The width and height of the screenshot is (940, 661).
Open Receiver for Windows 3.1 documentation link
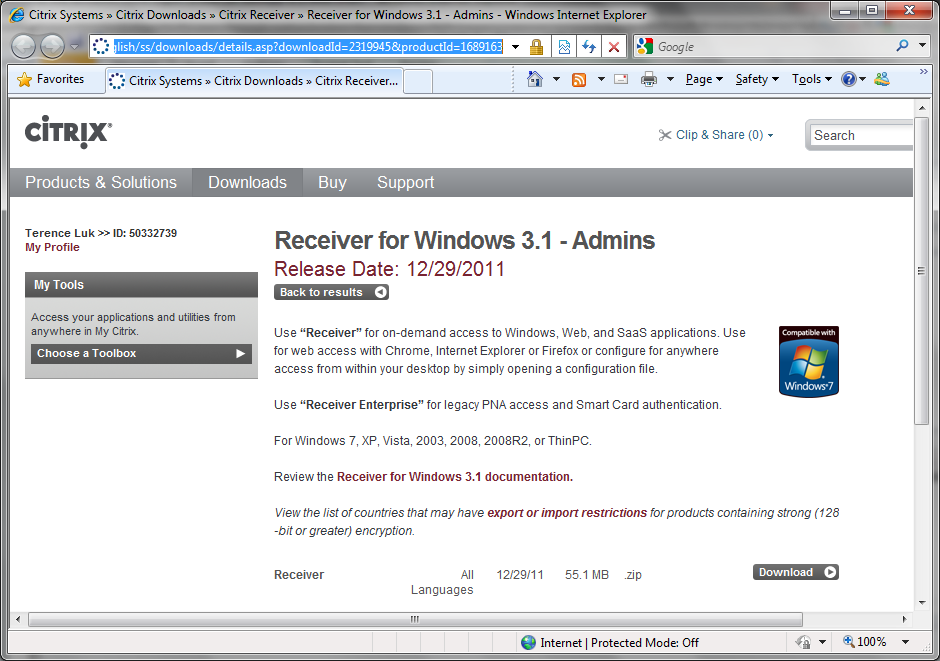tap(454, 477)
